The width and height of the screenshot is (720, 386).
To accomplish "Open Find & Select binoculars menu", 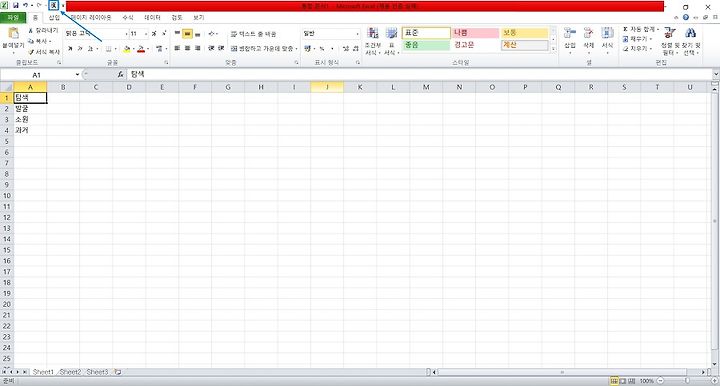I will coord(691,41).
